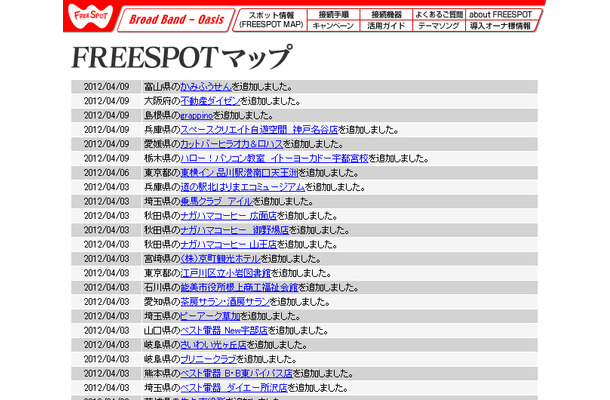Open ナガハマコーヒー 広面店 link
Image resolution: width=610 pixels, height=400 pixels.
pos(228,216)
